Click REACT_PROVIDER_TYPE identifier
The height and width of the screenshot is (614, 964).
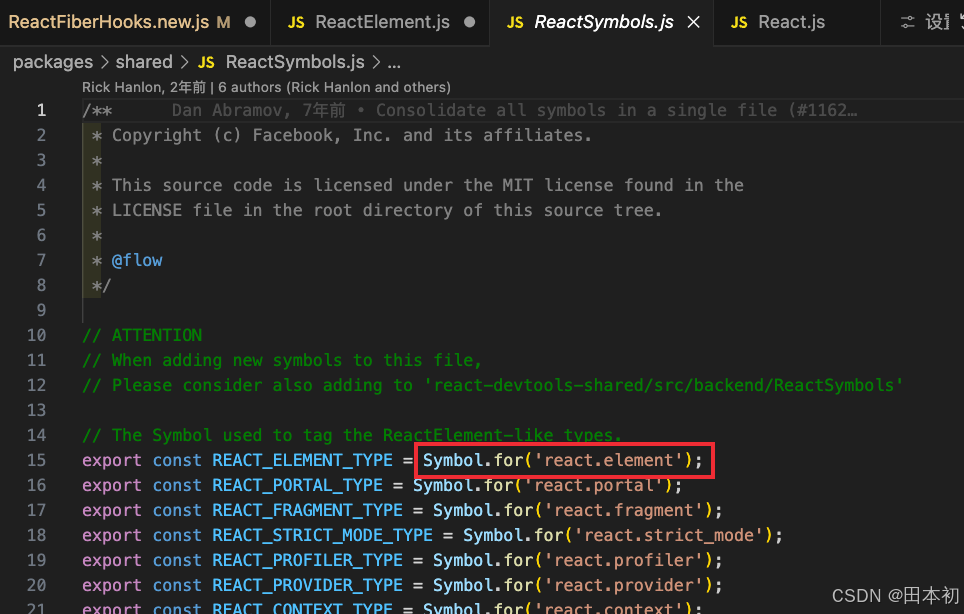307,586
